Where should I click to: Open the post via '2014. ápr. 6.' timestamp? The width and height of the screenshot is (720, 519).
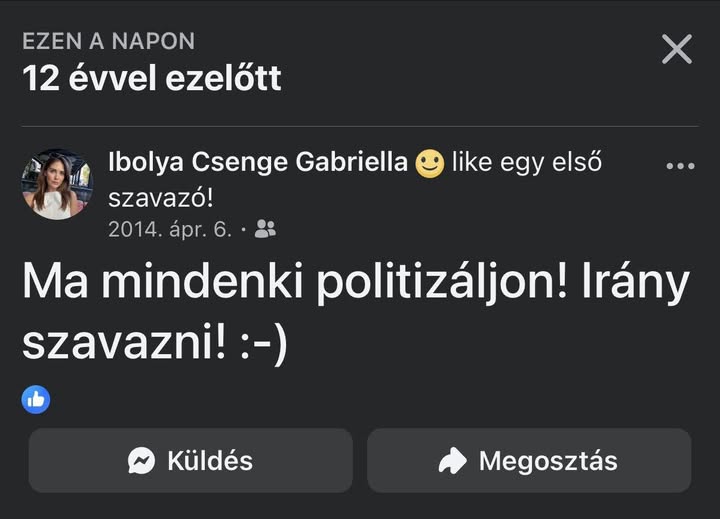[x=169, y=229]
